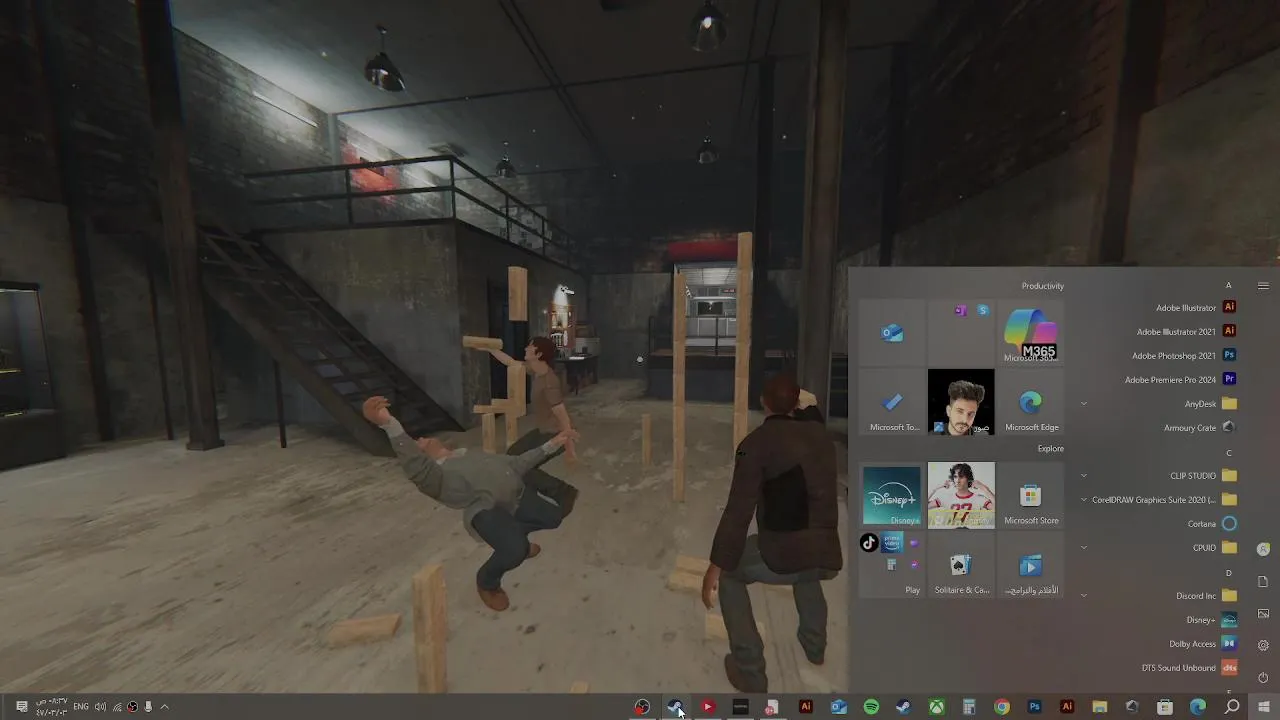Screen dimensions: 1280x720
Task: Open Outlook from the taskbar
Action: 838,707
